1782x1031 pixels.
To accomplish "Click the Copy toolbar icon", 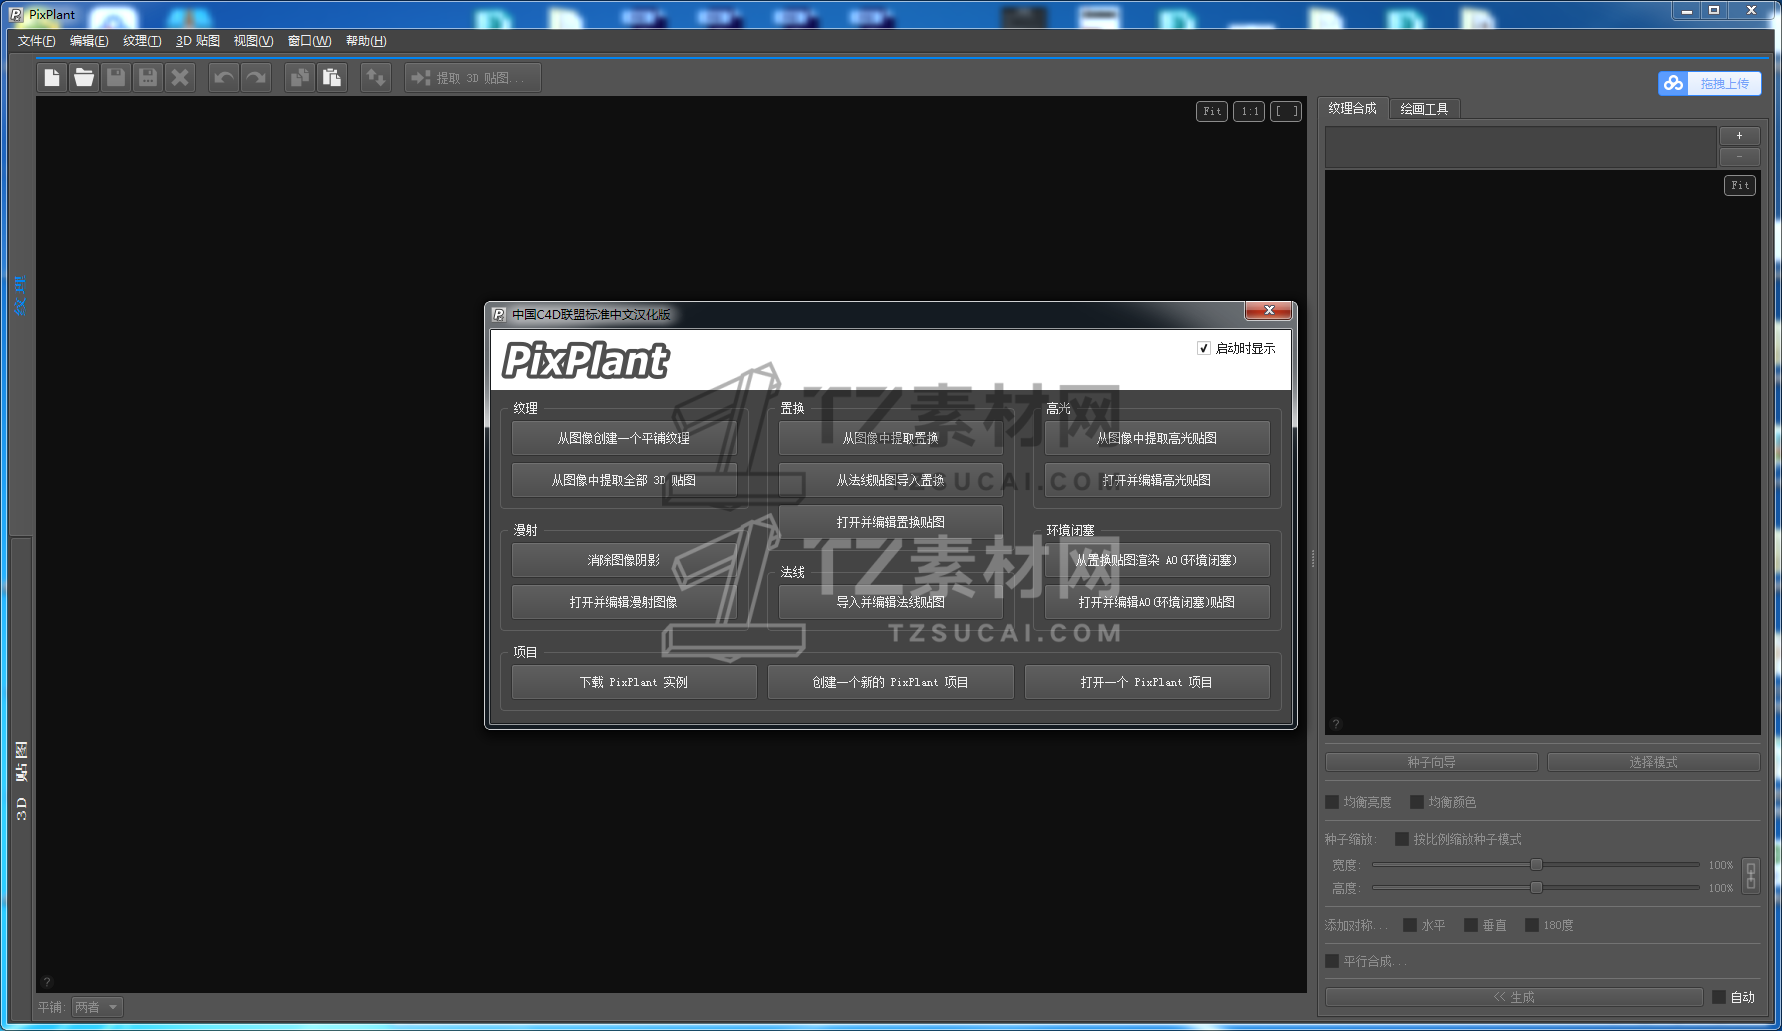I will tap(300, 77).
